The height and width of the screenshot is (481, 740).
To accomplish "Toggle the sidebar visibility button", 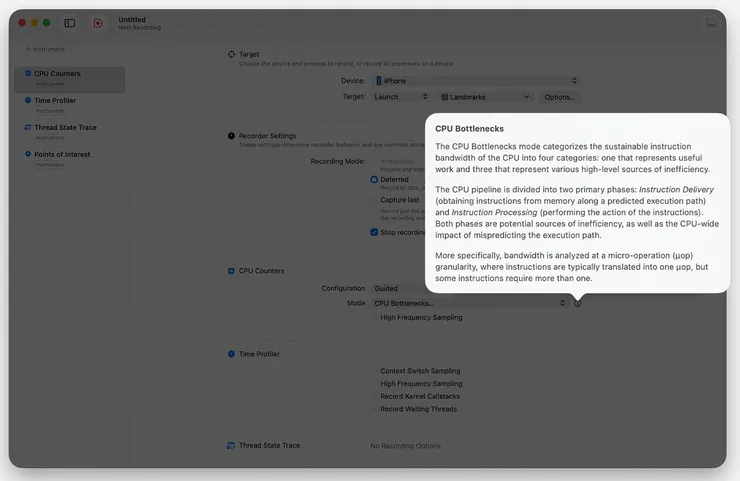I will point(70,23).
